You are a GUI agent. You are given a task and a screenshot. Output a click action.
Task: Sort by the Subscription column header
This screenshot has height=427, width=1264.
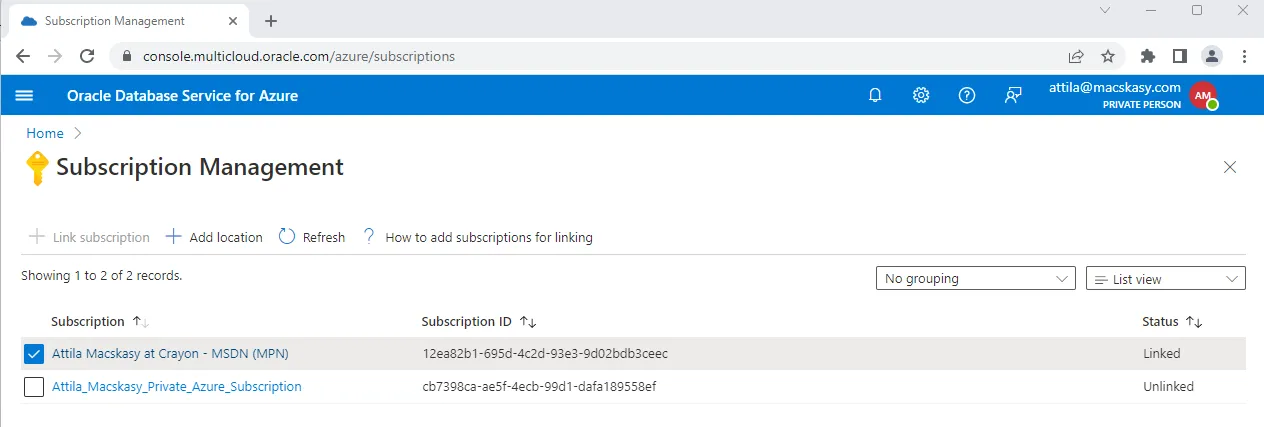click(x=100, y=322)
